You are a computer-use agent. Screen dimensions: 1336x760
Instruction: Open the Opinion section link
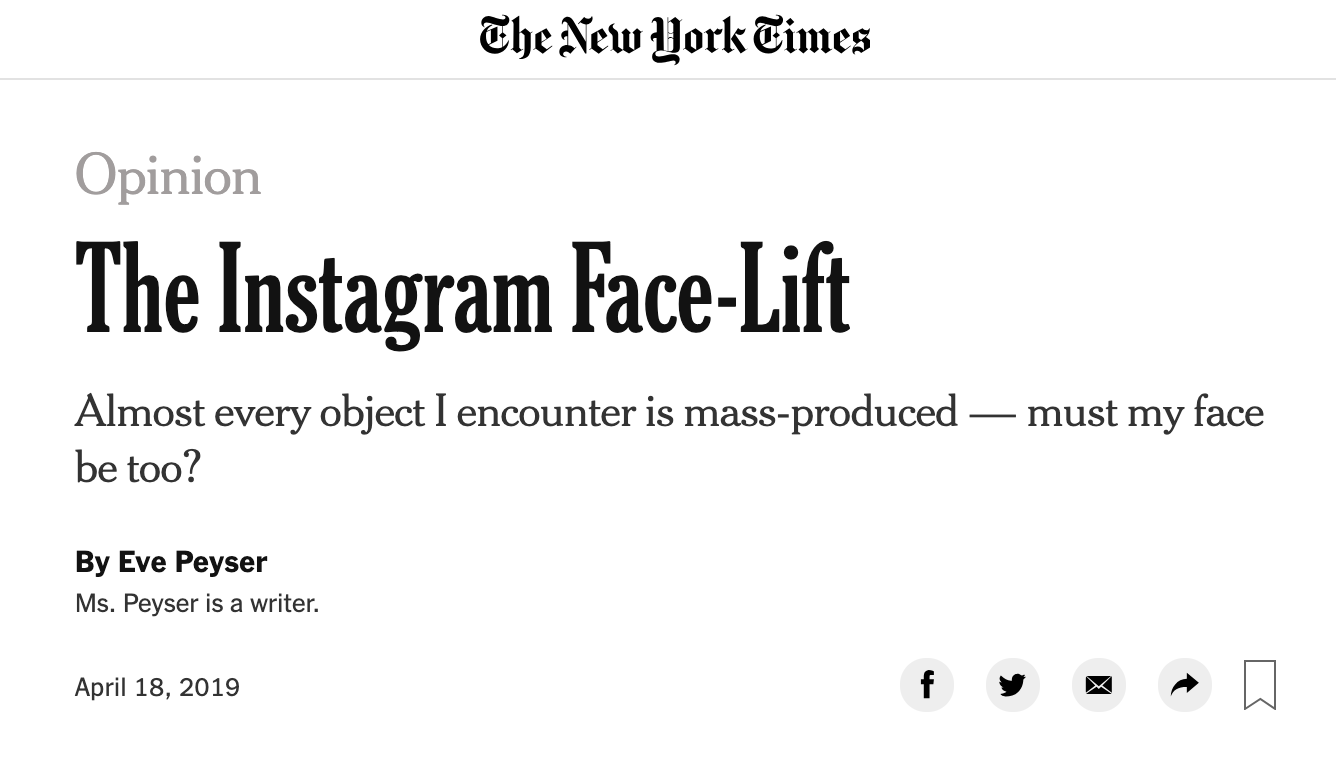pos(168,176)
